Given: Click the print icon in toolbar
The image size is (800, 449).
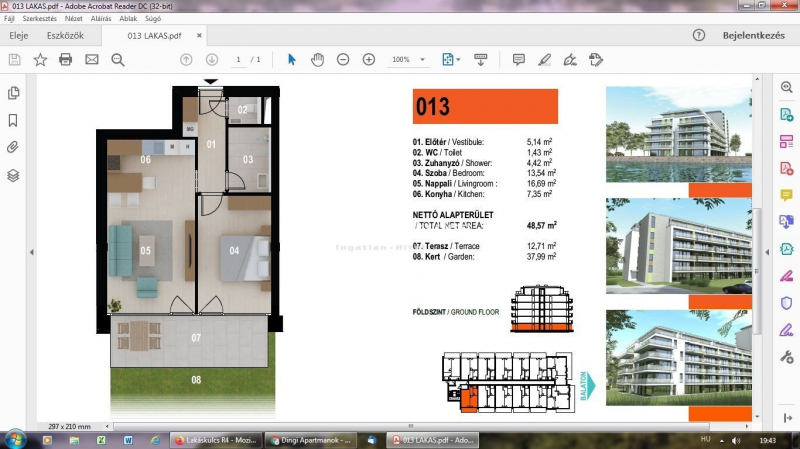Looking at the screenshot, I should coord(66,60).
